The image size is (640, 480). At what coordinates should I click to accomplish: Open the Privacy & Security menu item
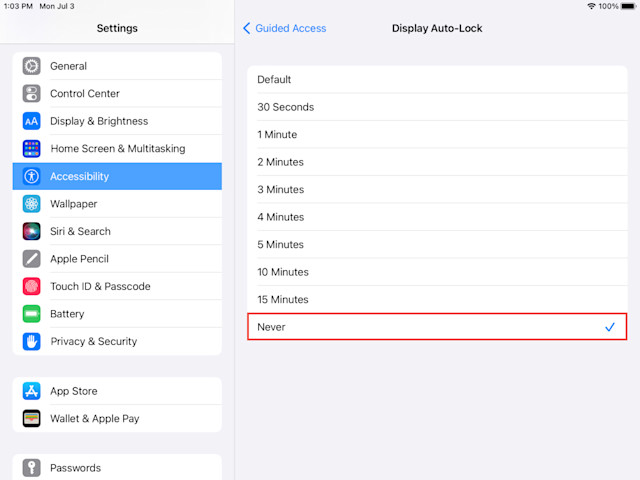coord(117,341)
